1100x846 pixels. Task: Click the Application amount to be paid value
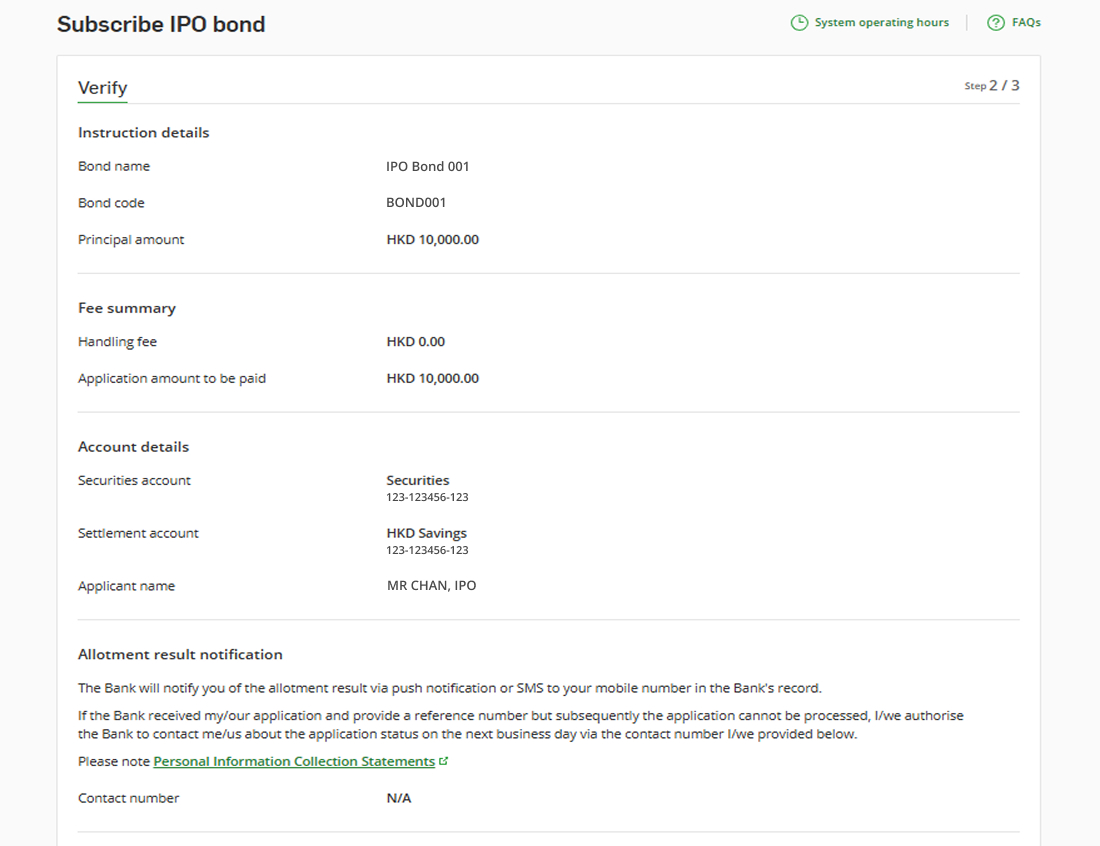(432, 379)
